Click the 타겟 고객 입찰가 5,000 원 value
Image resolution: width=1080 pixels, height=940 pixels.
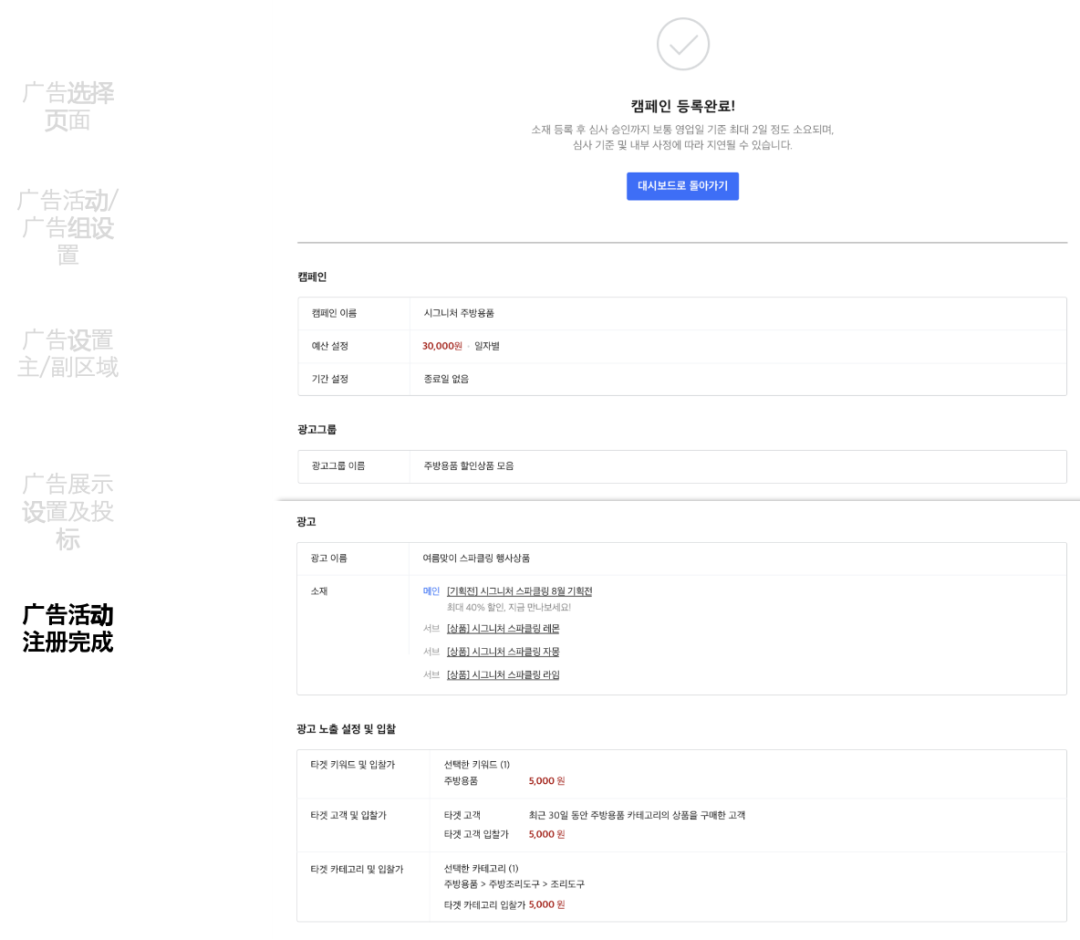(x=547, y=834)
